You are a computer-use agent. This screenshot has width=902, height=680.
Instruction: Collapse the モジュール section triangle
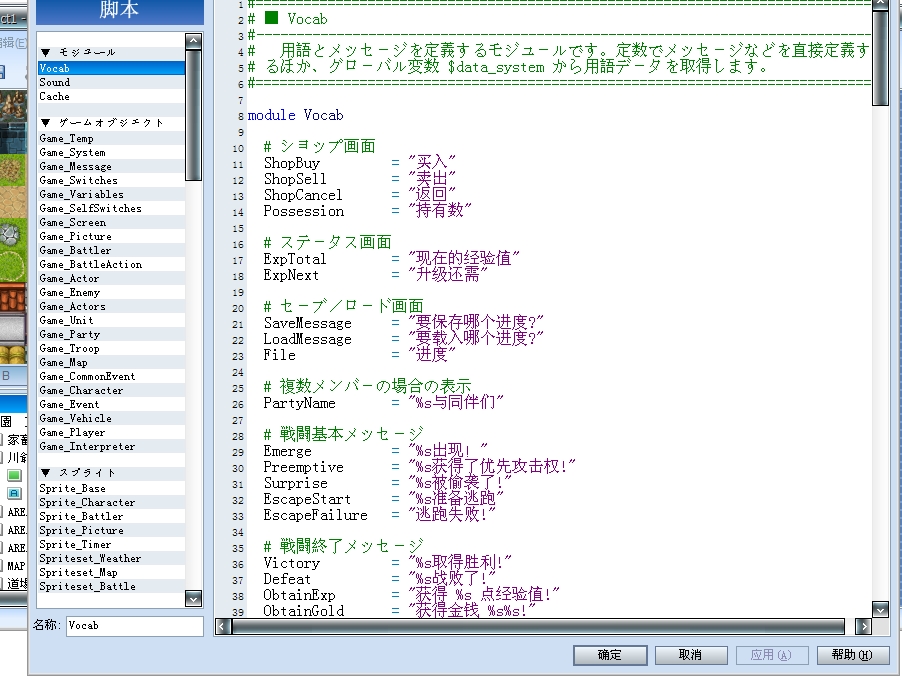pyautogui.click(x=46, y=52)
